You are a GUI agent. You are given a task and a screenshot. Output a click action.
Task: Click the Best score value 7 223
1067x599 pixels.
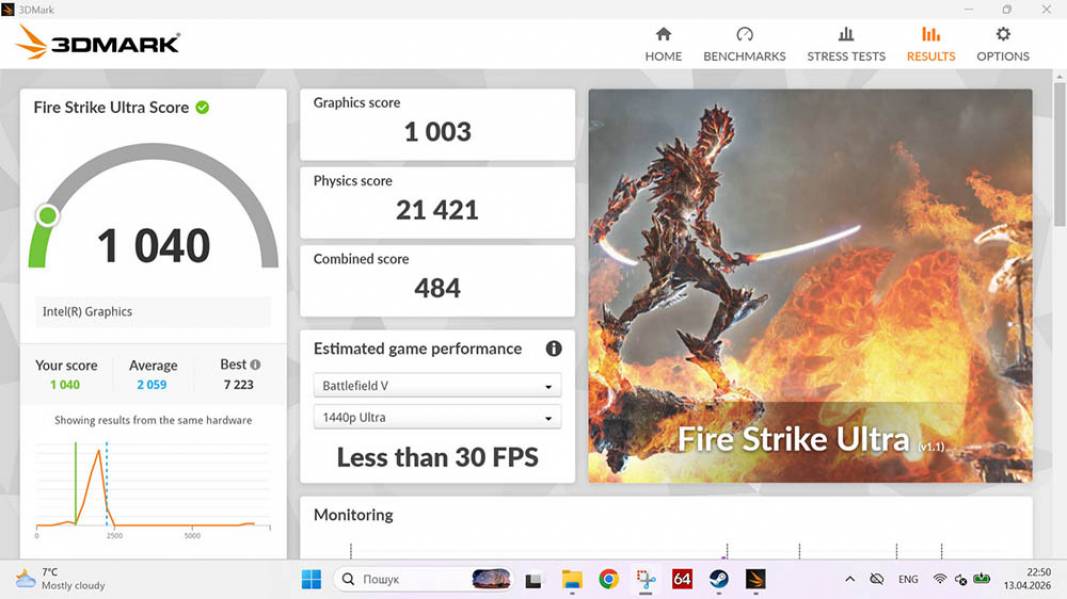(x=238, y=385)
